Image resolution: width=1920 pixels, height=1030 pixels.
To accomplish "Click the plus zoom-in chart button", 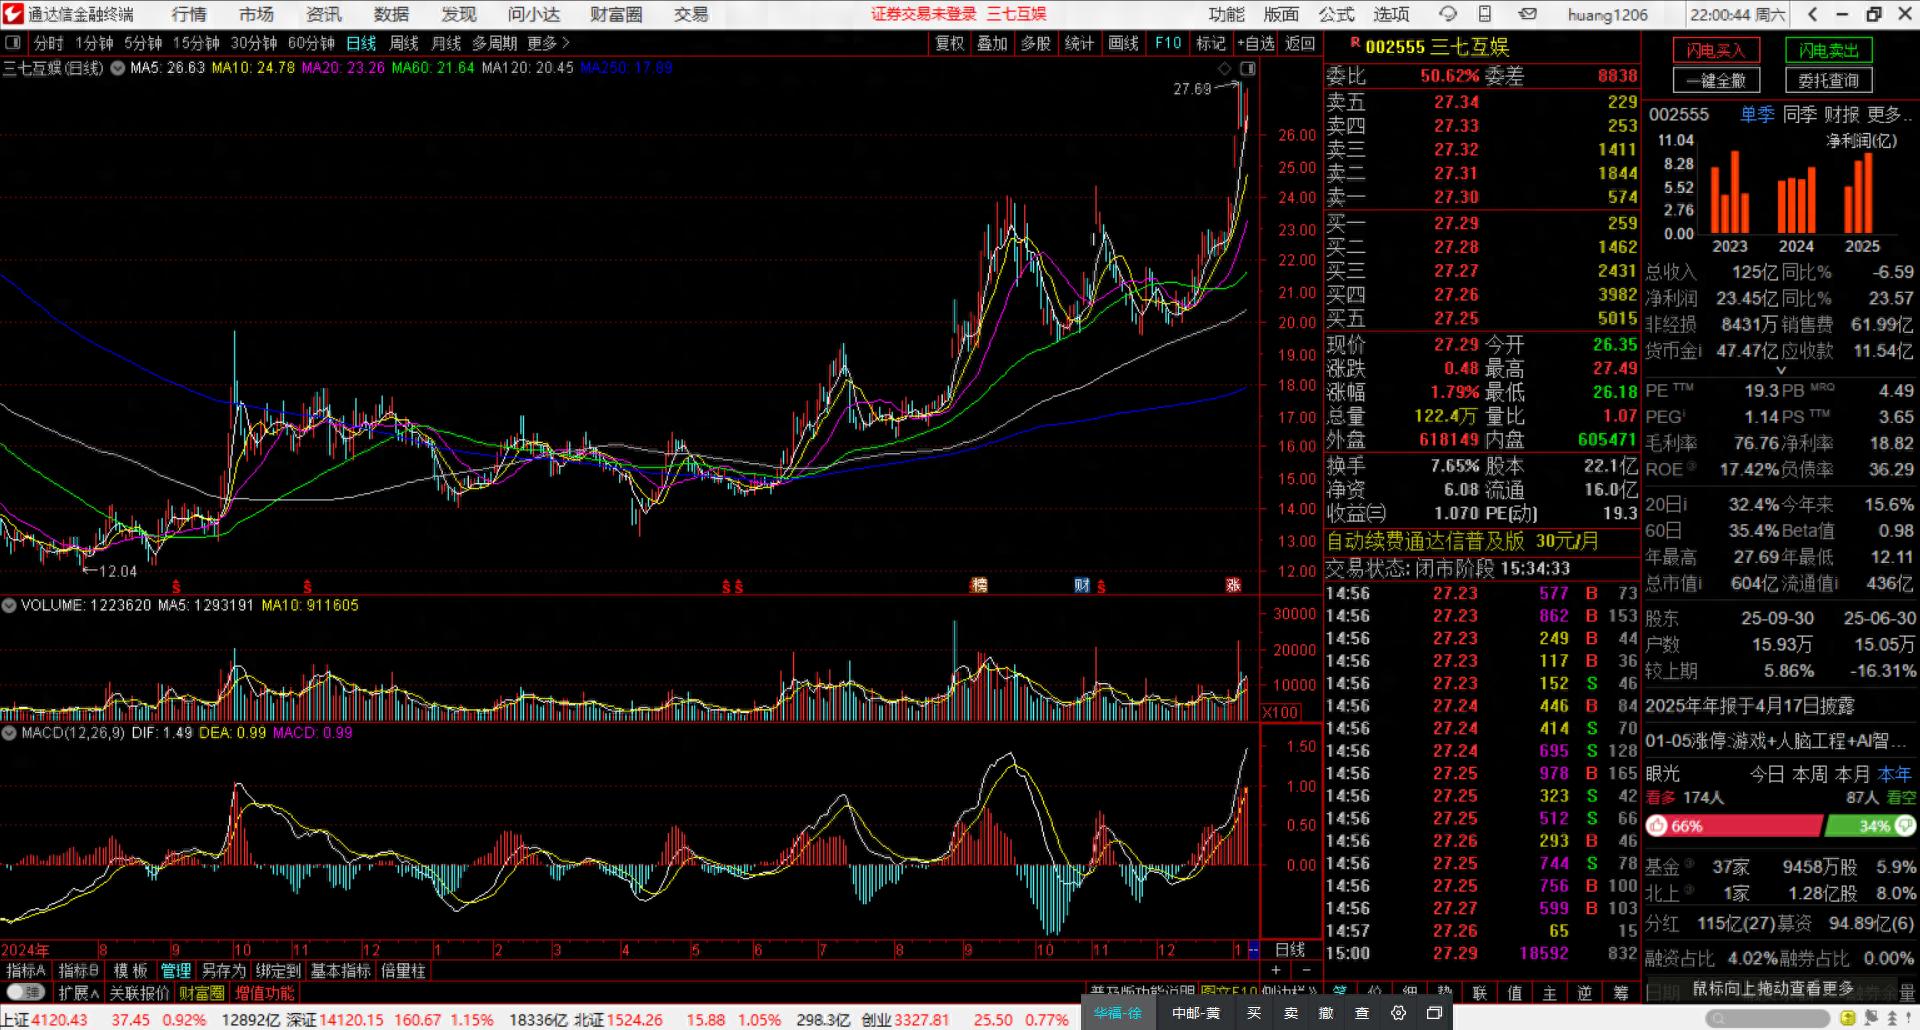I will (x=1275, y=970).
